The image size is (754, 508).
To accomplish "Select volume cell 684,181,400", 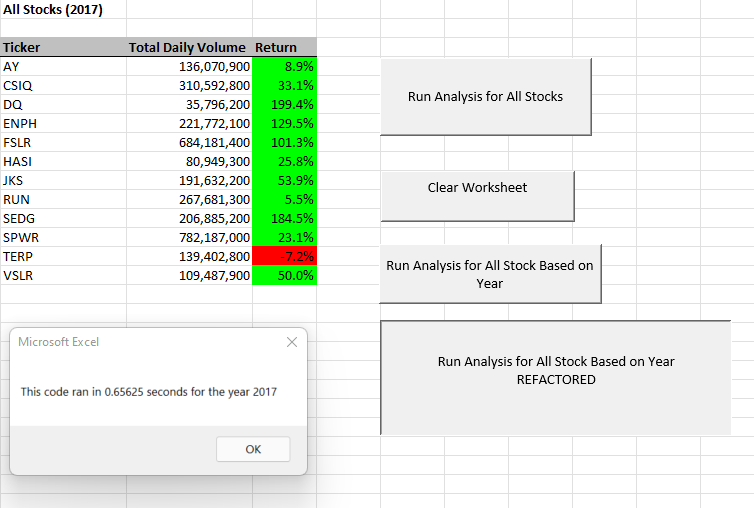I will [189, 142].
